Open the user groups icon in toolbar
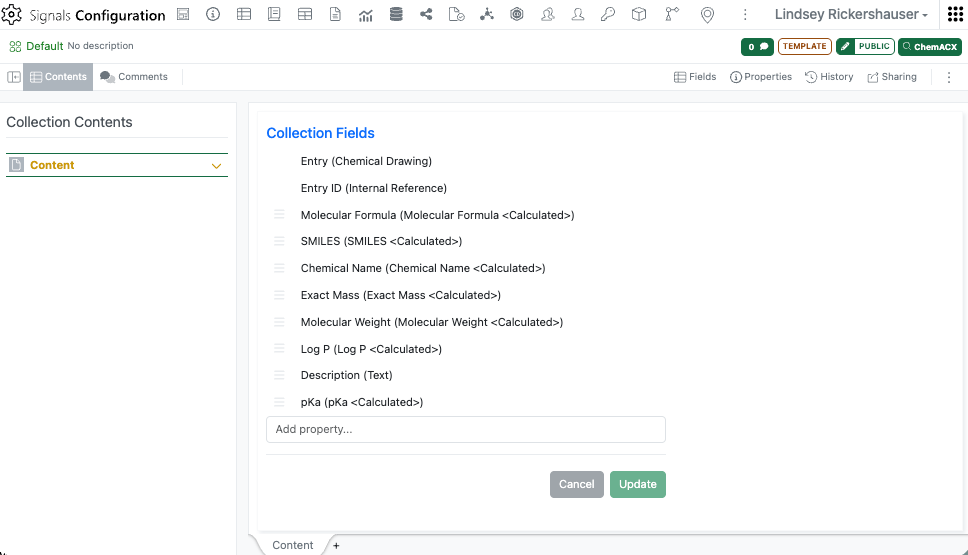 (548, 14)
